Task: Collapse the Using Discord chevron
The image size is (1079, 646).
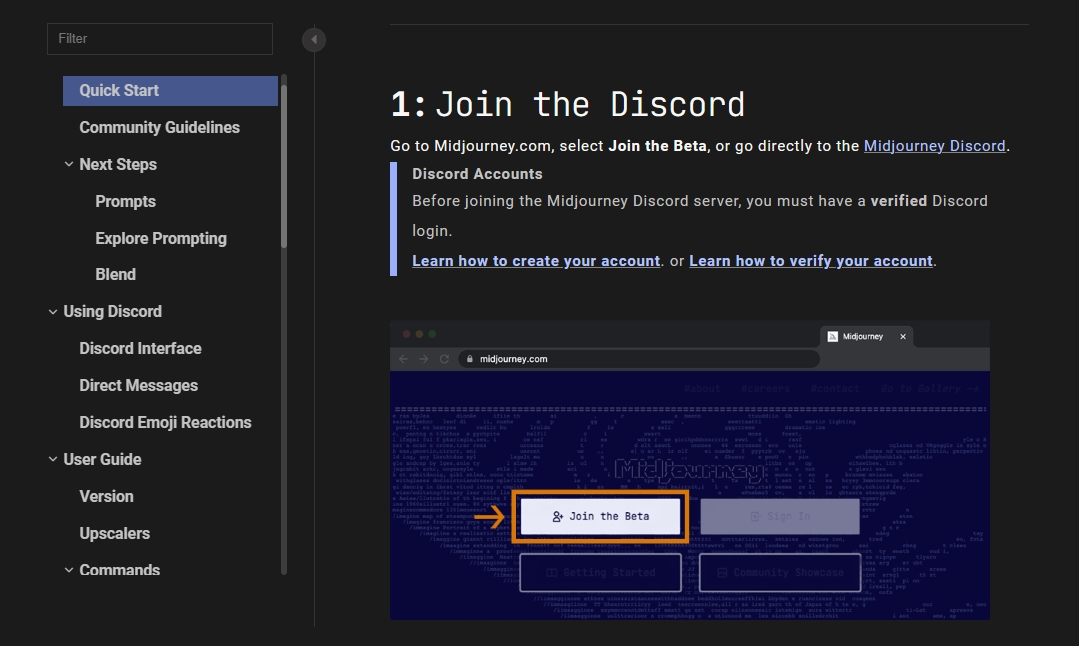Action: pyautogui.click(x=53, y=312)
